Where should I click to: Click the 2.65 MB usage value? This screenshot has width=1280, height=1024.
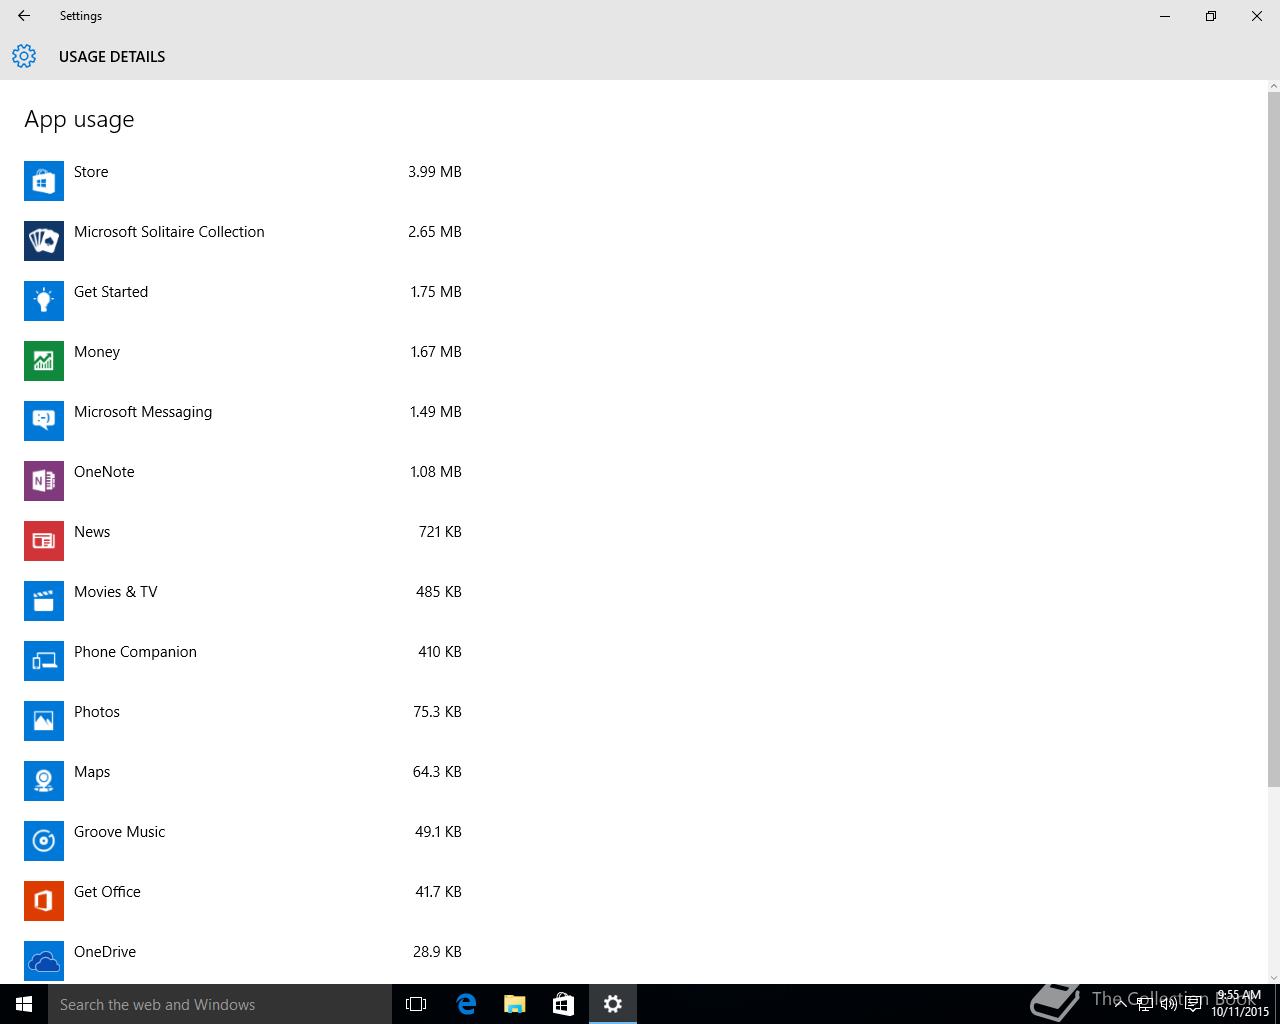(435, 232)
